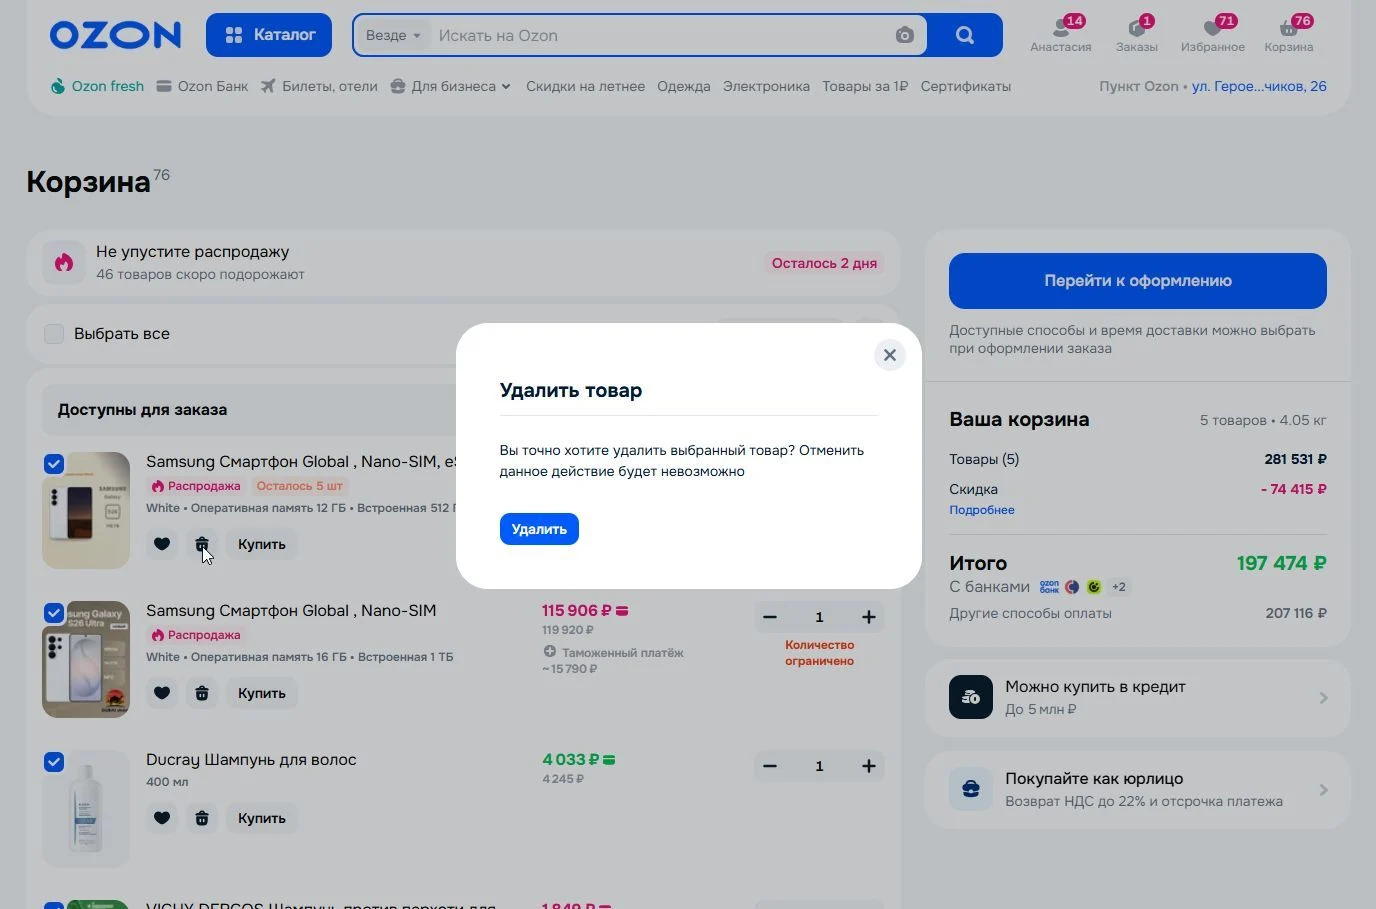Uncheck the Samsung 512 ГБ phone checkbox
This screenshot has width=1376, height=909.
(54, 463)
